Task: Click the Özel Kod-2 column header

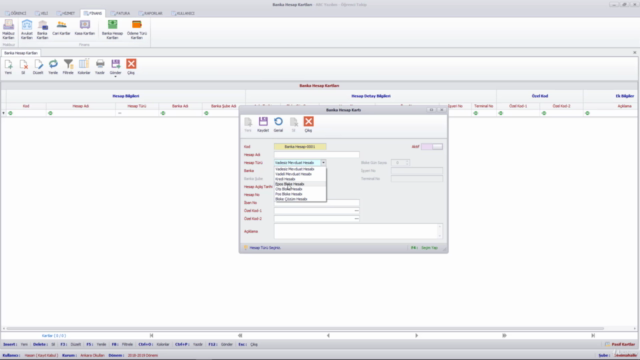Action: (x=562, y=106)
